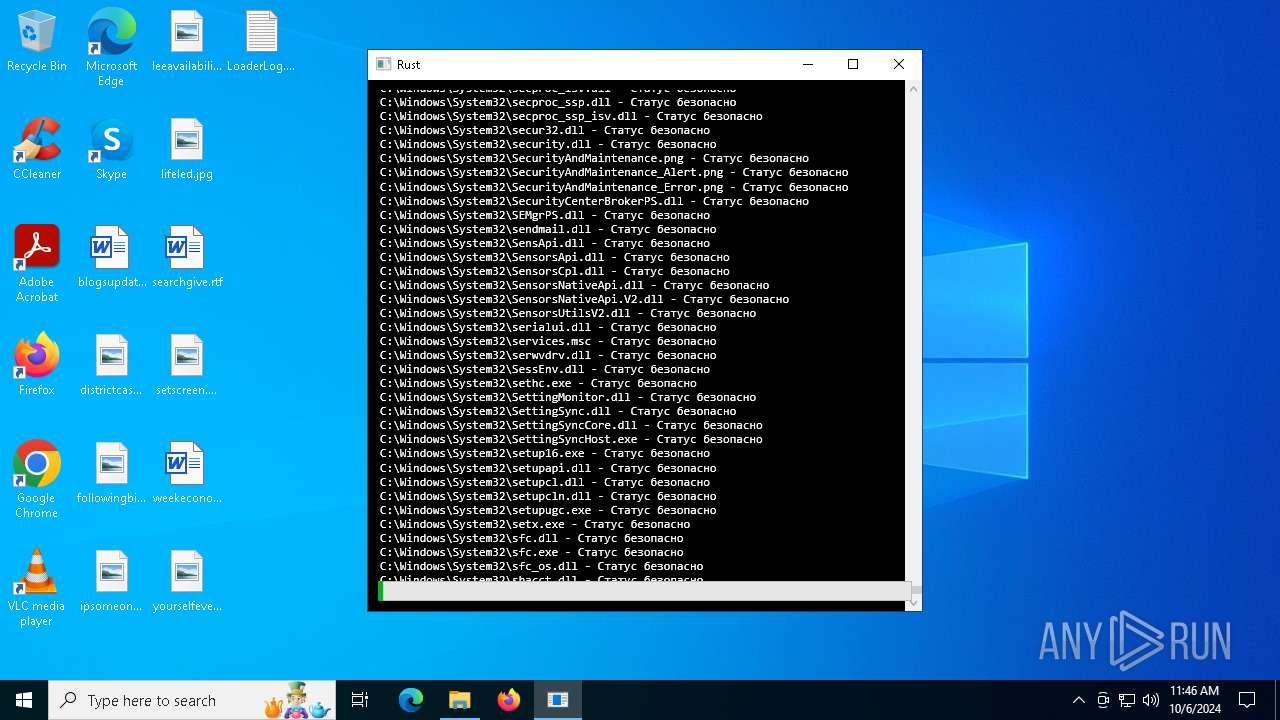Select the weekecono... Word document

tap(186, 473)
